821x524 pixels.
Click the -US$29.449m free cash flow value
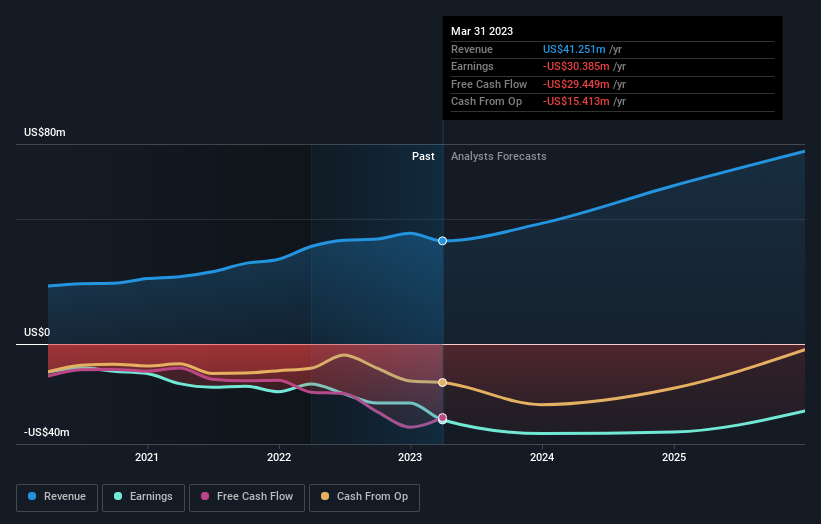click(x=576, y=84)
